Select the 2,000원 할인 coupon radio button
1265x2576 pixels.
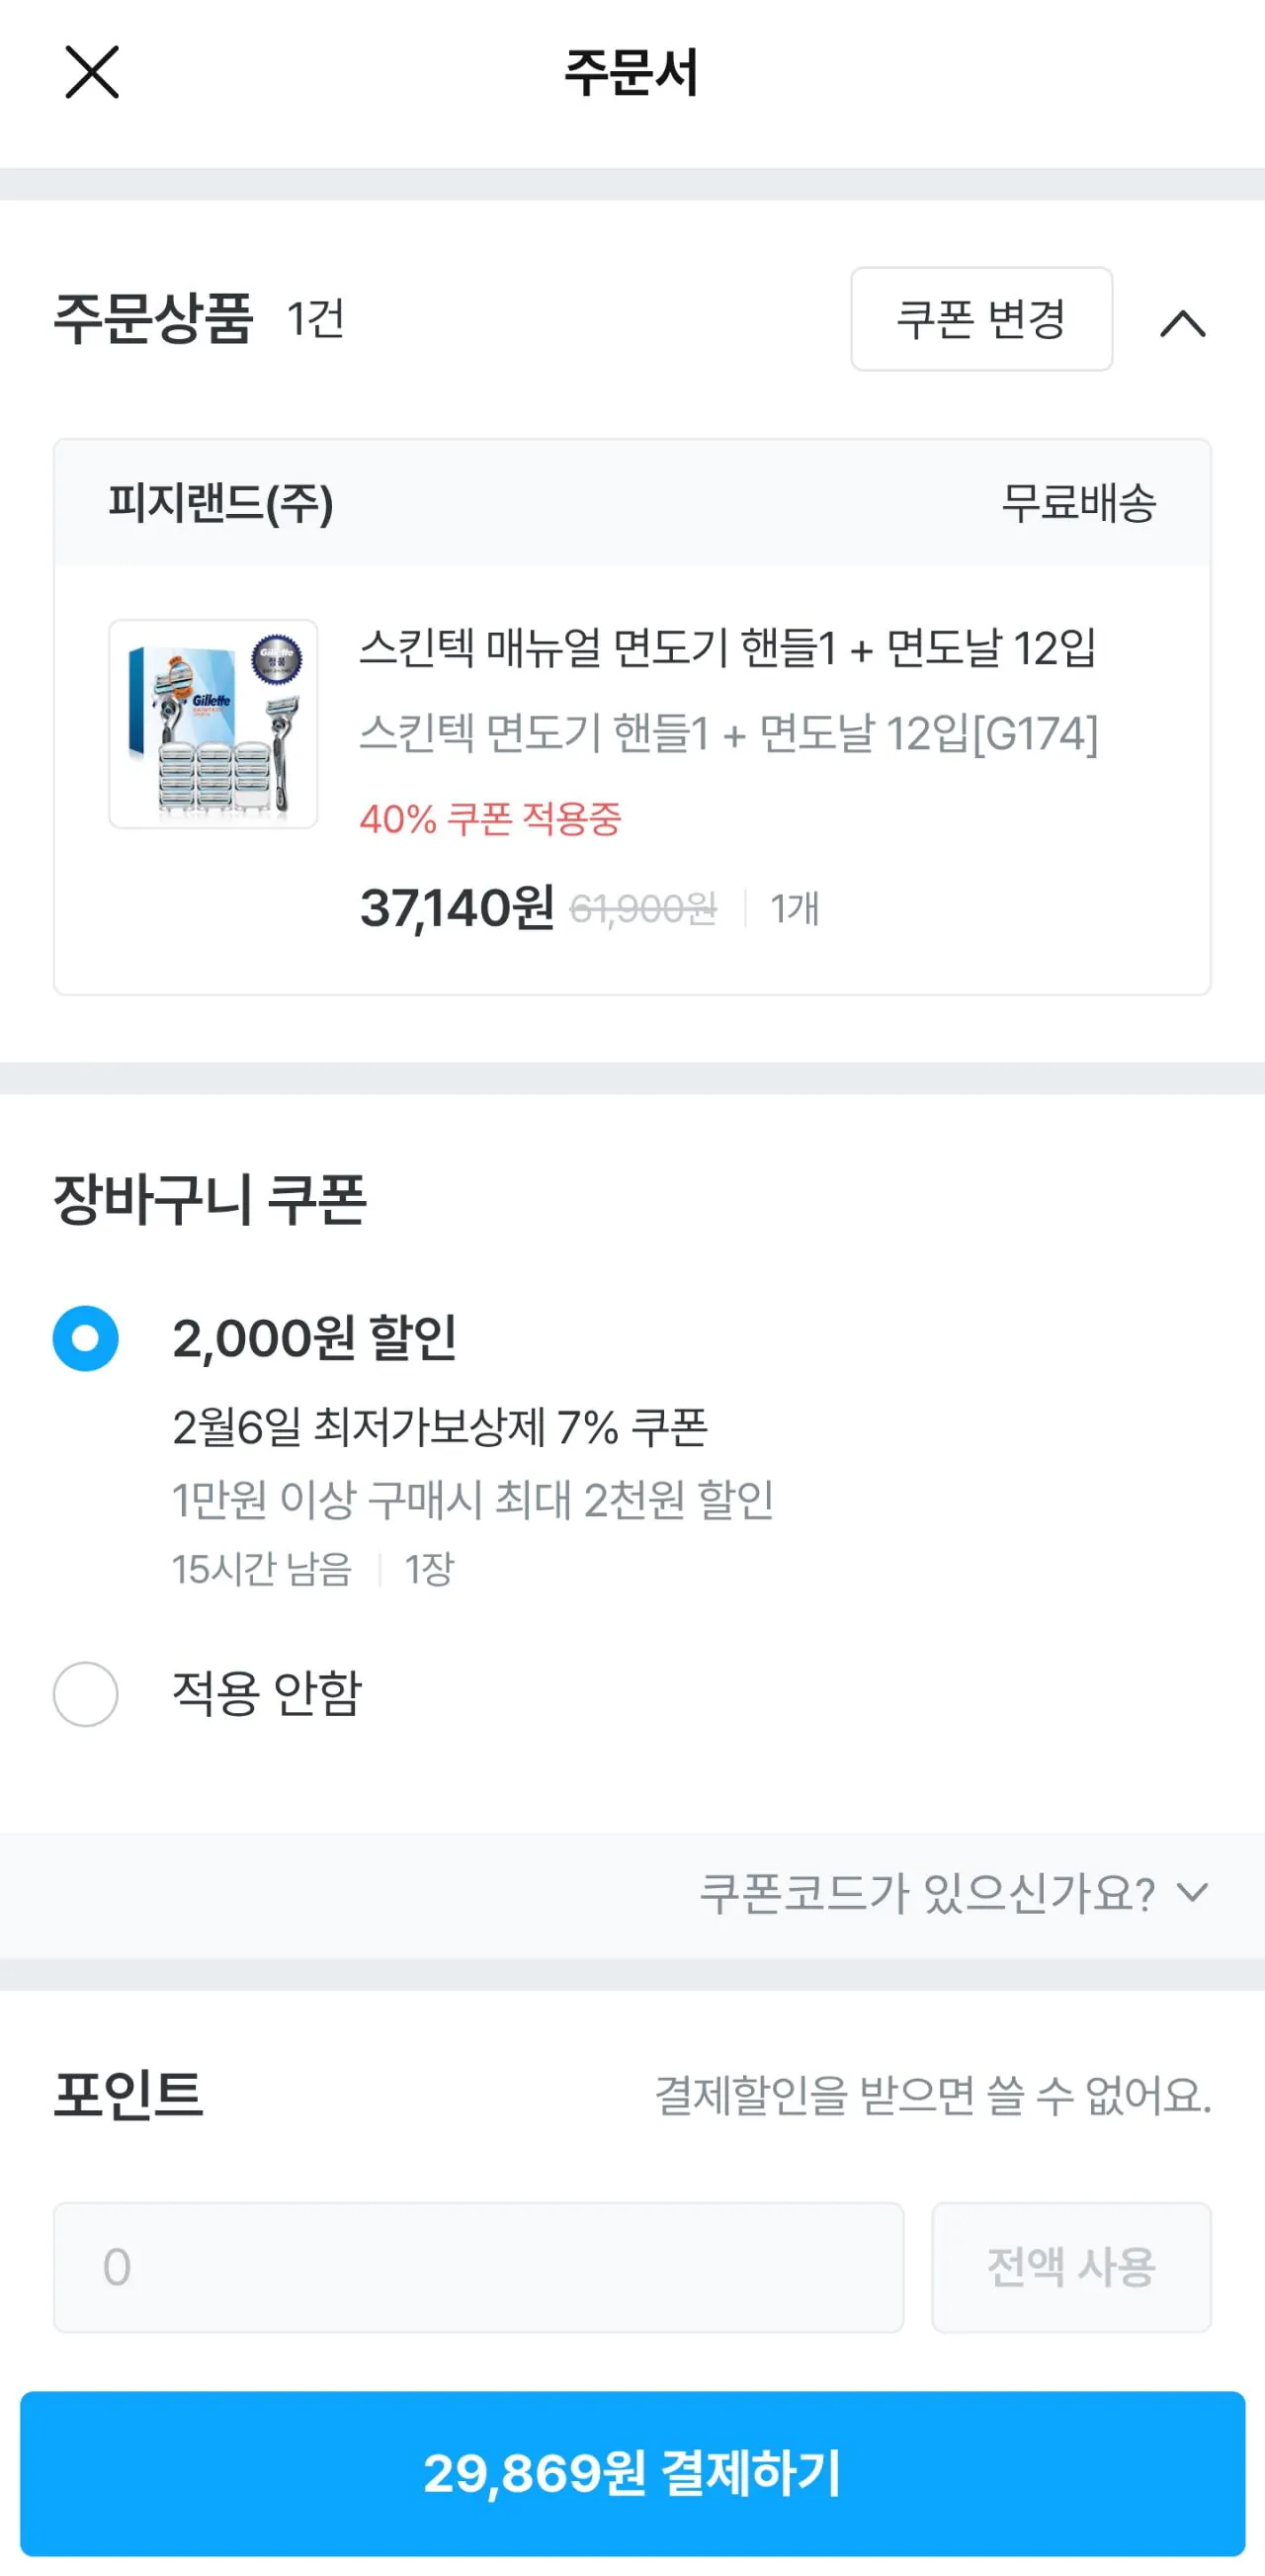tap(86, 1338)
